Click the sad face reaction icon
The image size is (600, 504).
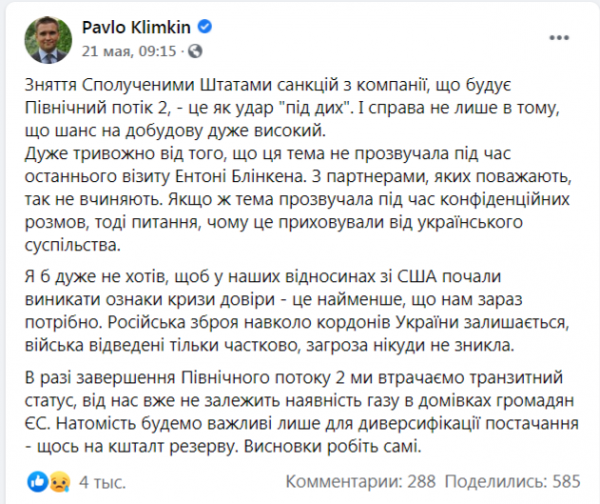[x=59, y=478]
